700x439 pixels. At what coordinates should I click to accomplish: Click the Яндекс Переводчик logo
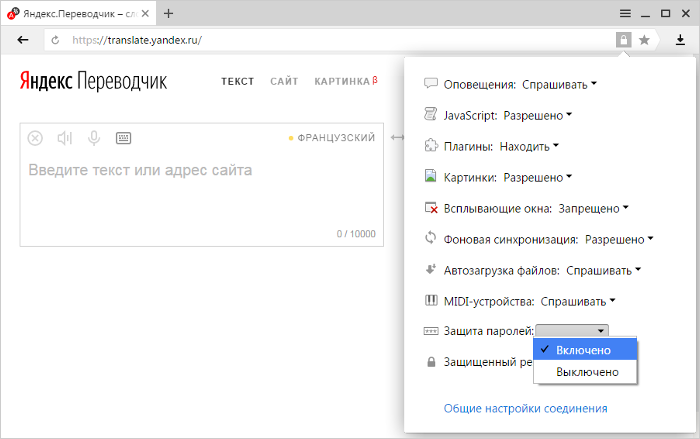(x=93, y=81)
